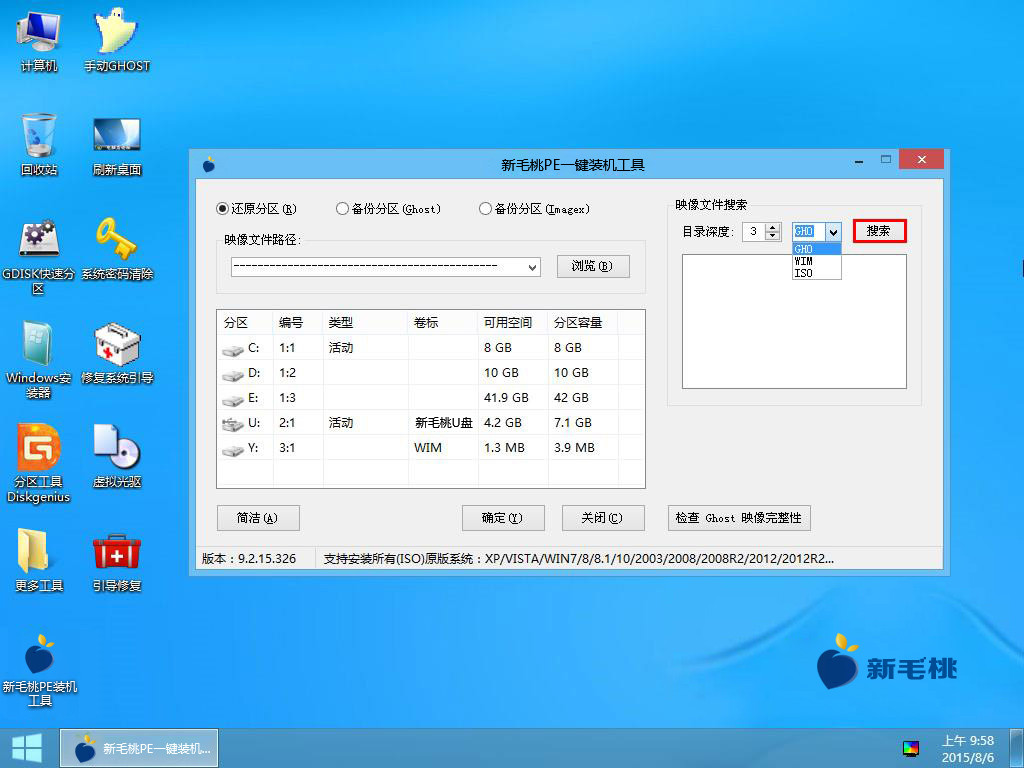Launch GDISK快速分区 desktop icon
Screen dimensions: 1024x768
(x=39, y=256)
